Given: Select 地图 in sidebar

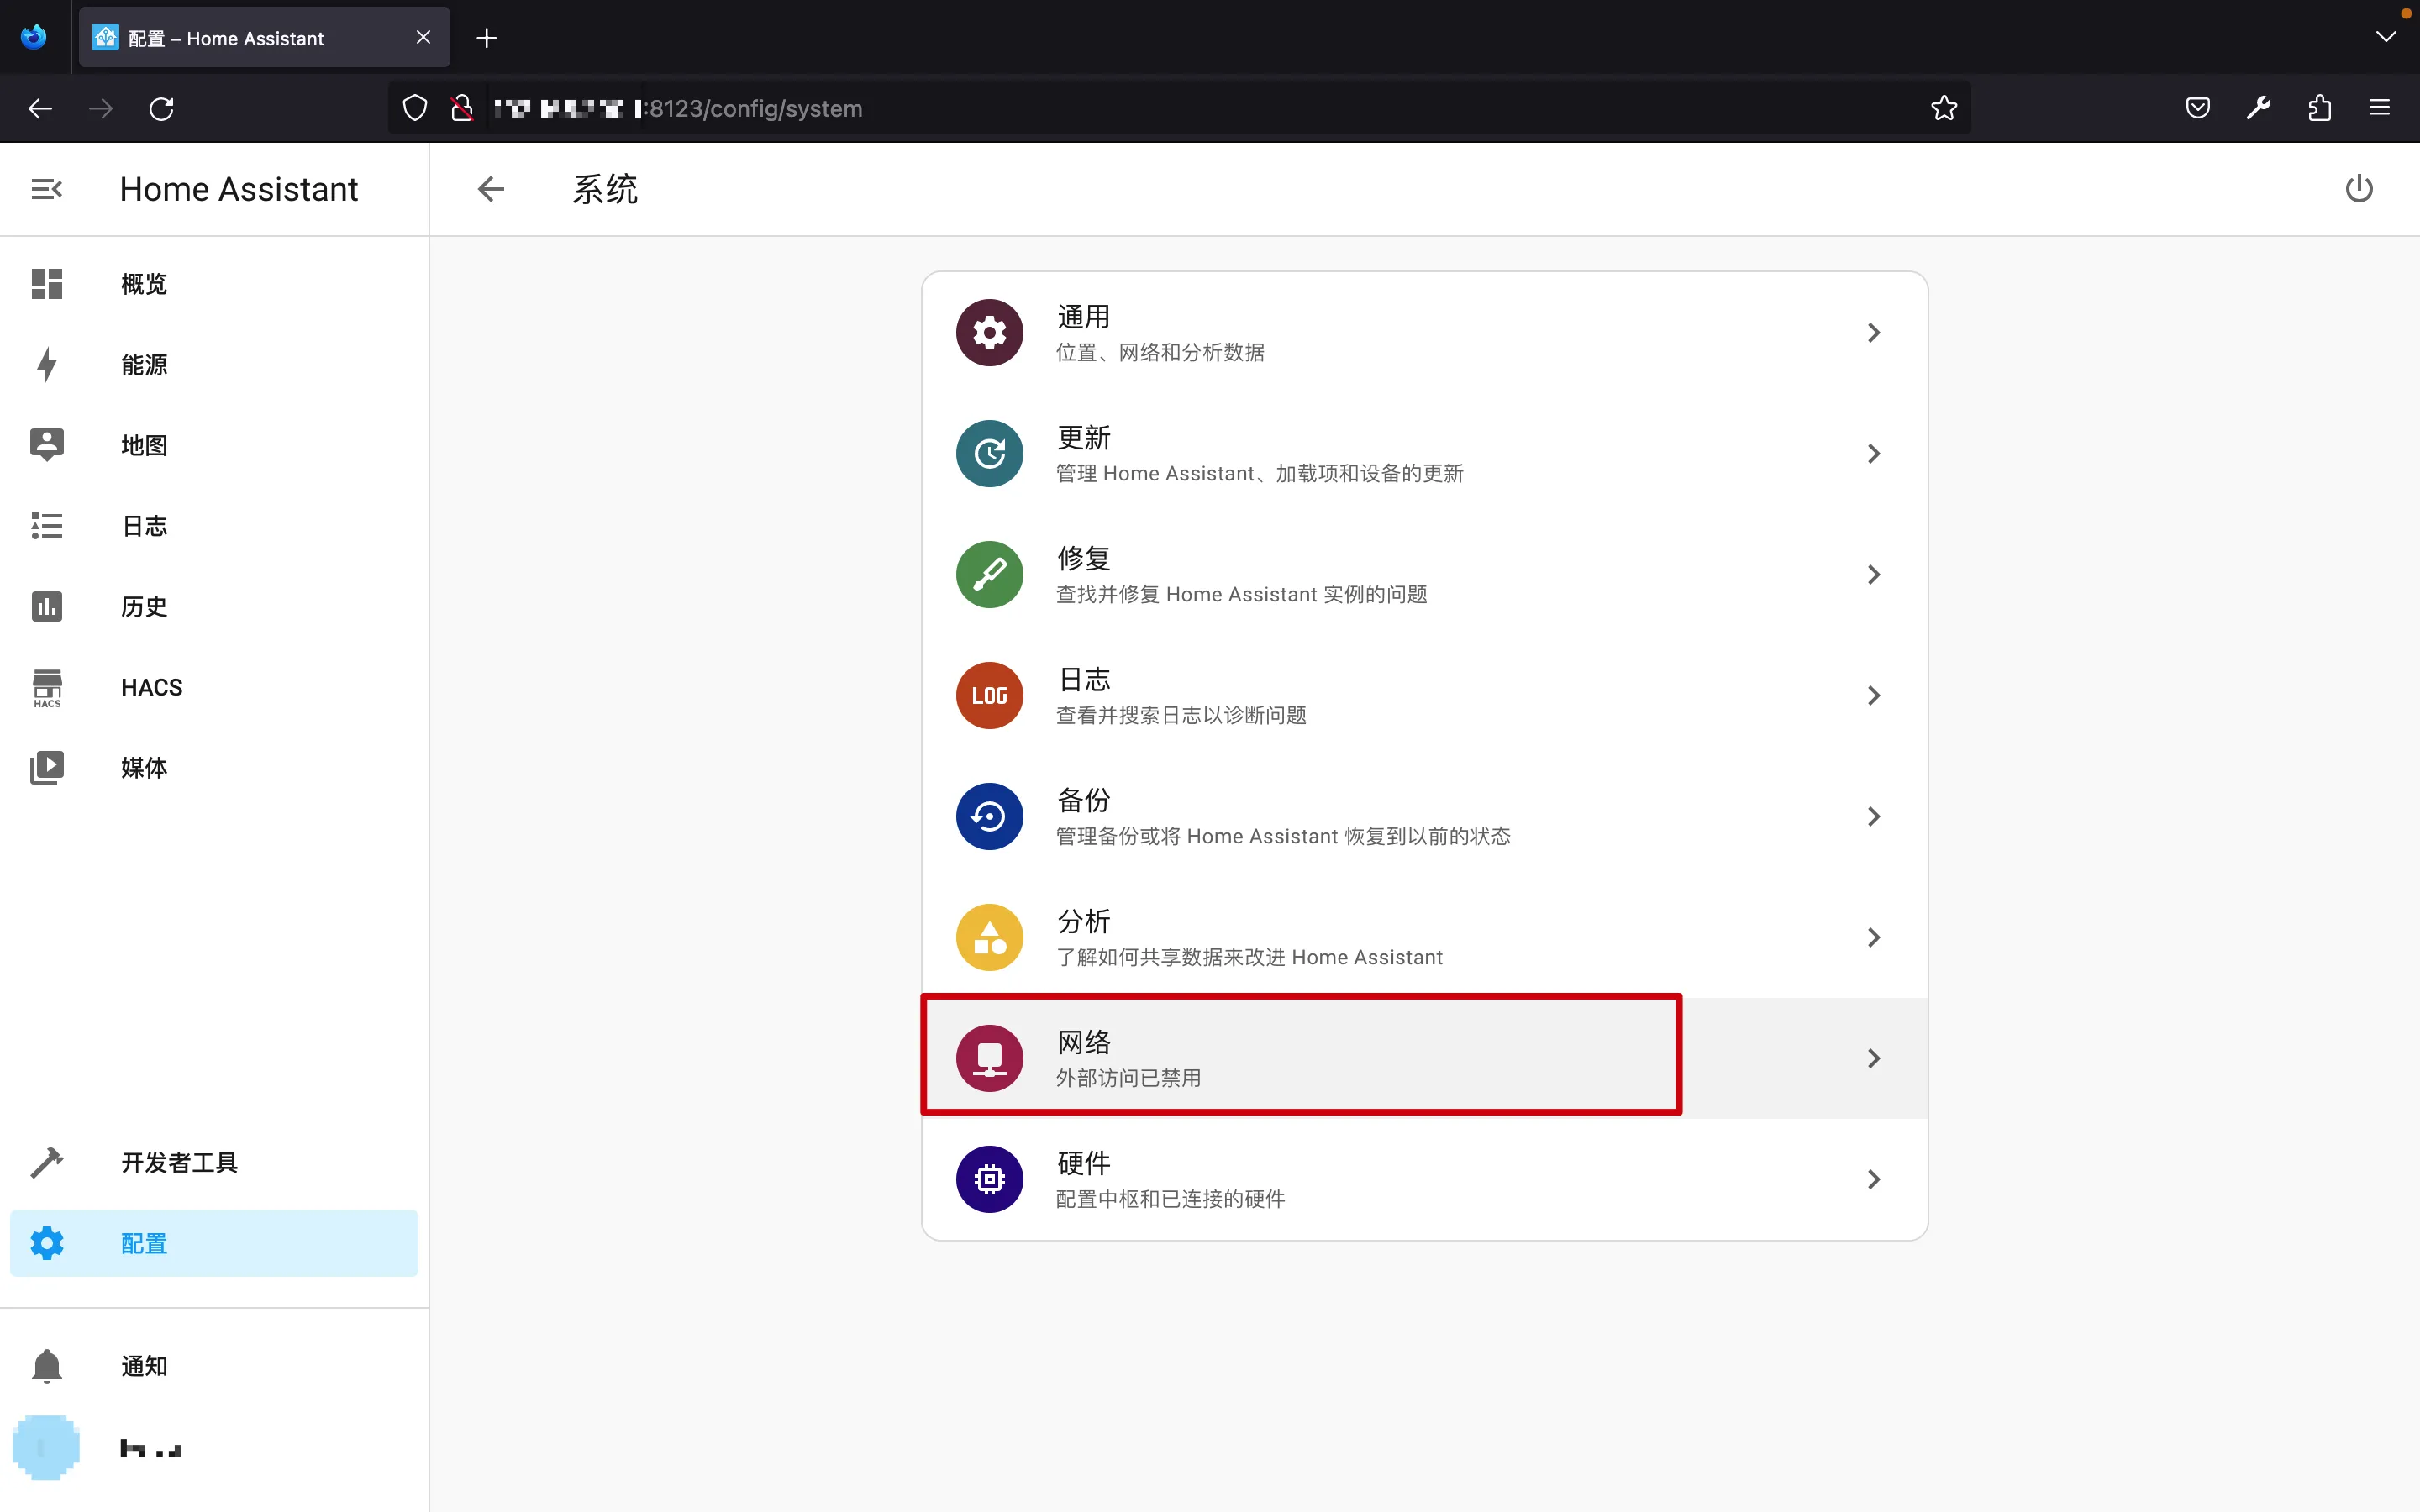Looking at the screenshot, I should [x=214, y=445].
